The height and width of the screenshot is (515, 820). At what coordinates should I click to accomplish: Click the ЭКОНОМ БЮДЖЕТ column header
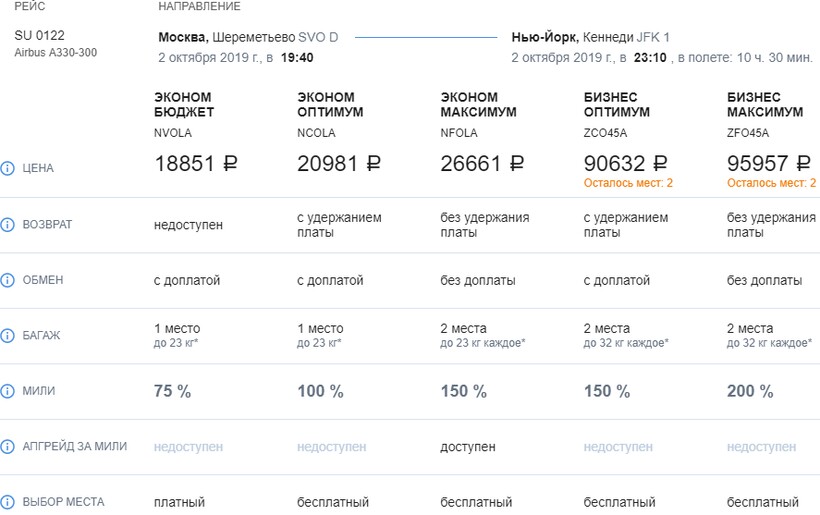pyautogui.click(x=183, y=105)
